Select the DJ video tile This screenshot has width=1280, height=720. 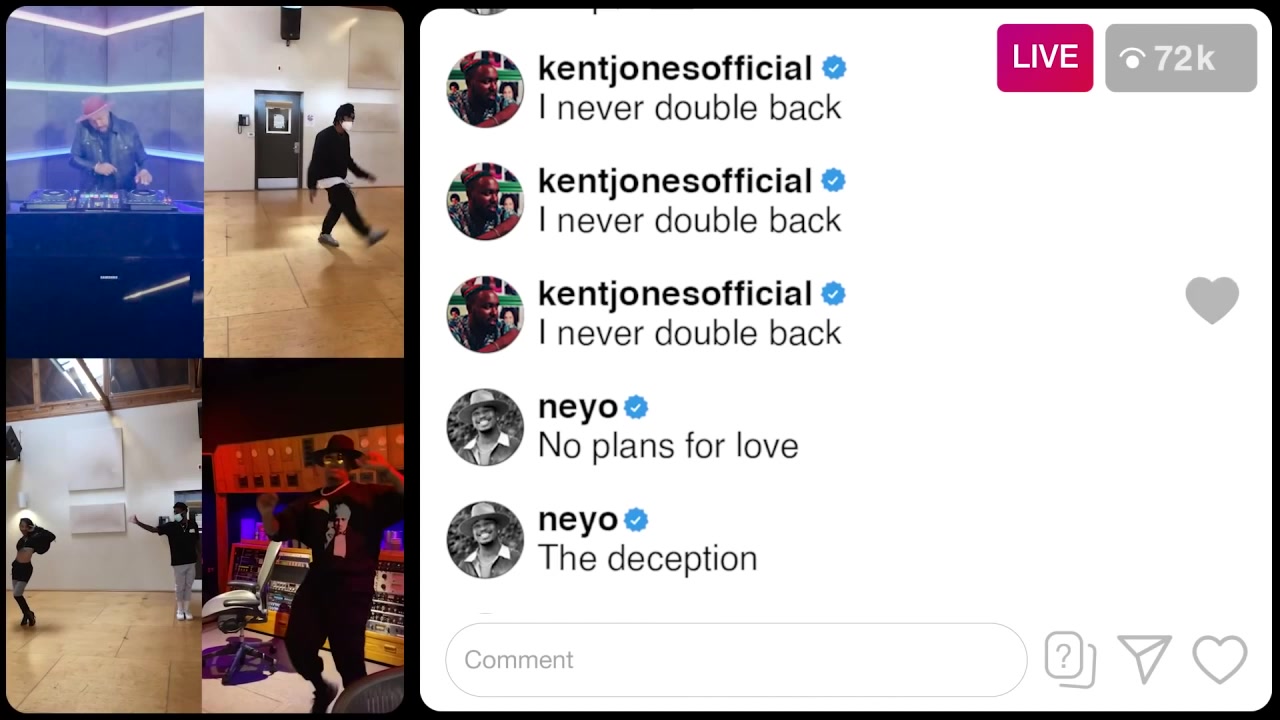(105, 182)
